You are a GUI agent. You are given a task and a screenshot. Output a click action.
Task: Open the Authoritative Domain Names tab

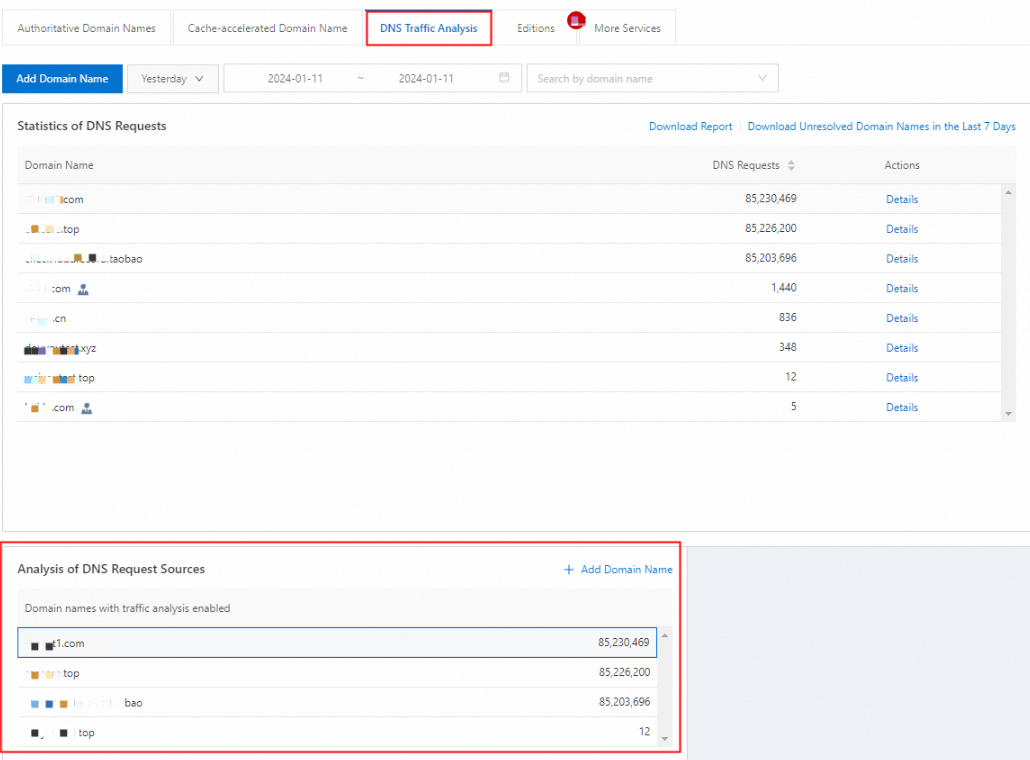pyautogui.click(x=86, y=28)
